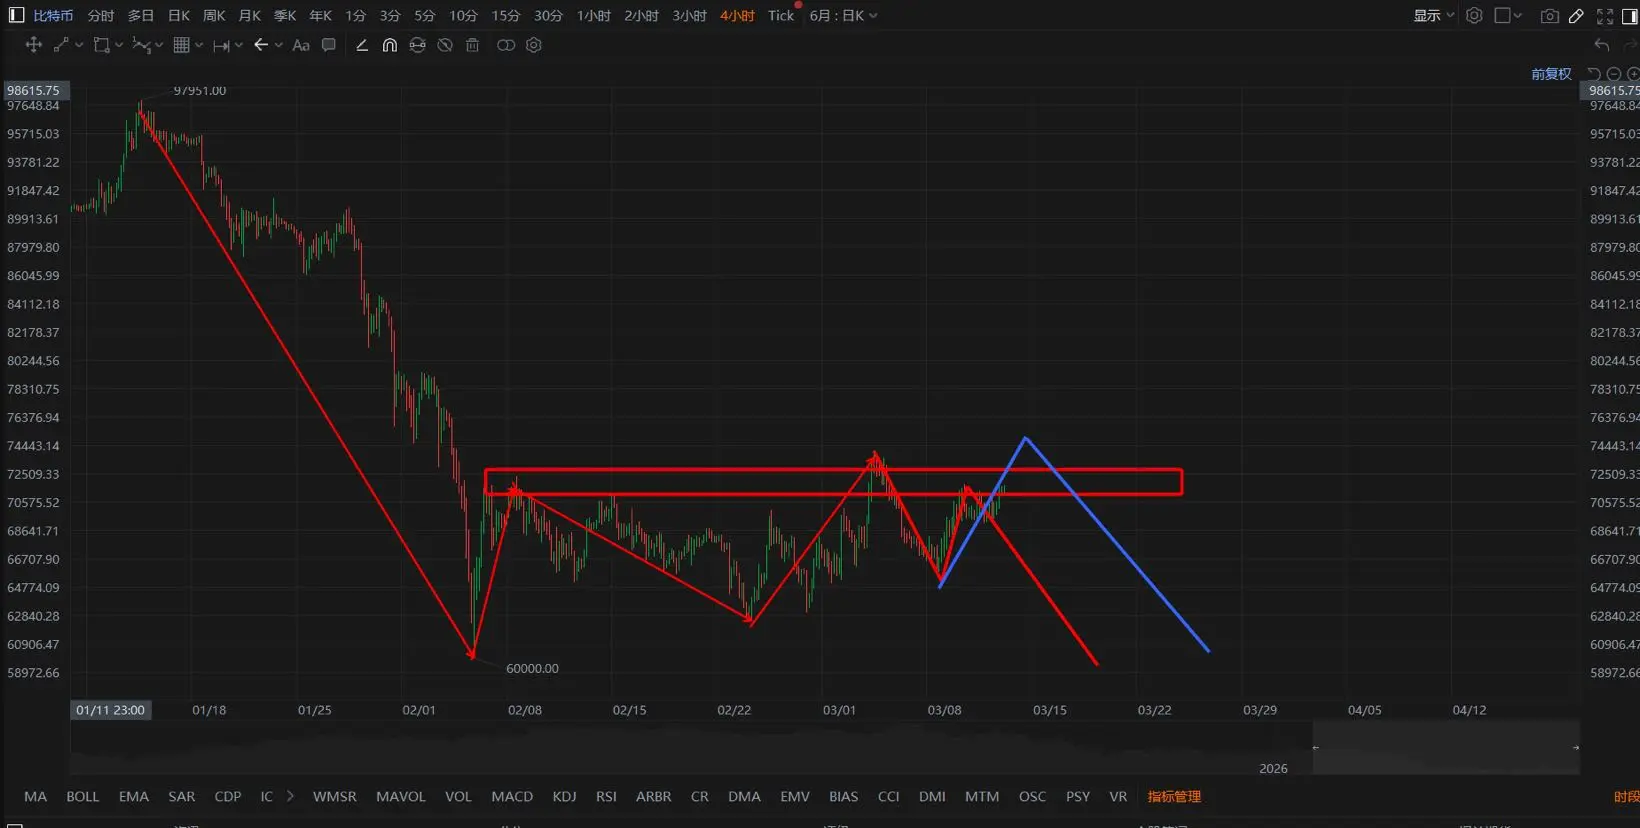Screen dimensions: 1640x828
Task: Open chart settings gear at top right
Action: coord(1474,15)
